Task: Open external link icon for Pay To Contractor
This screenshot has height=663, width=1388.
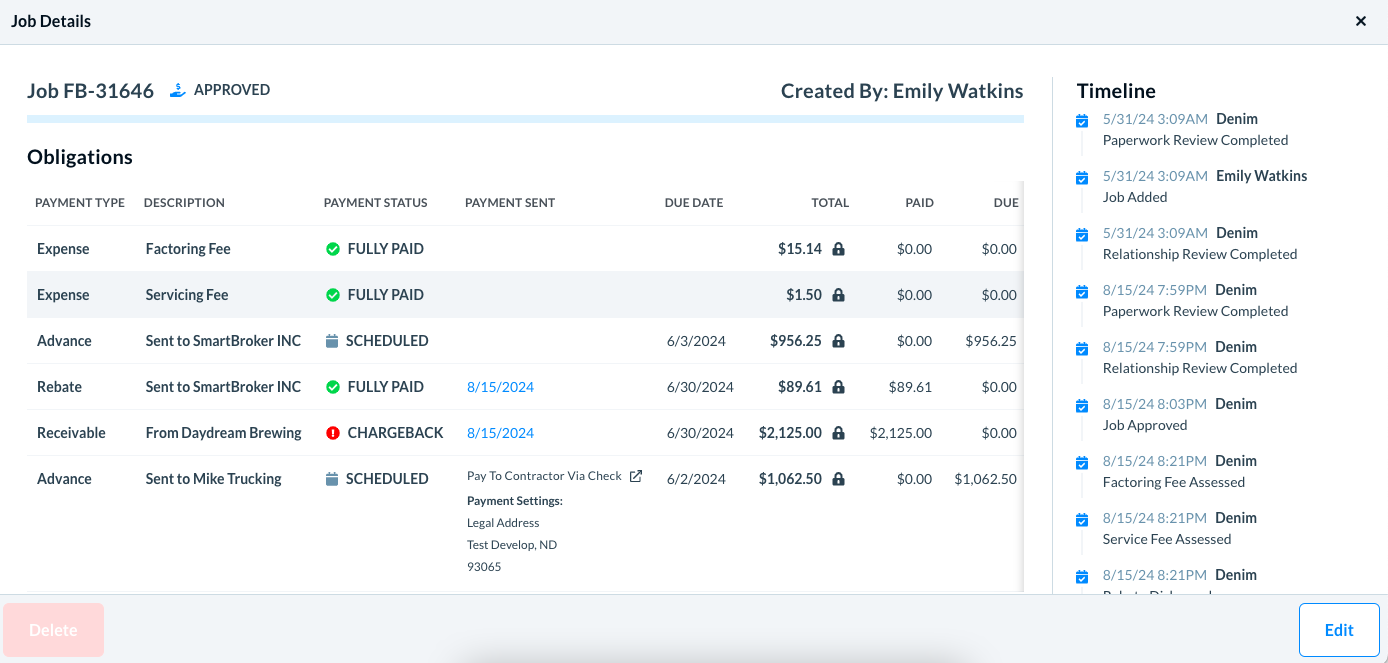Action: tap(636, 476)
